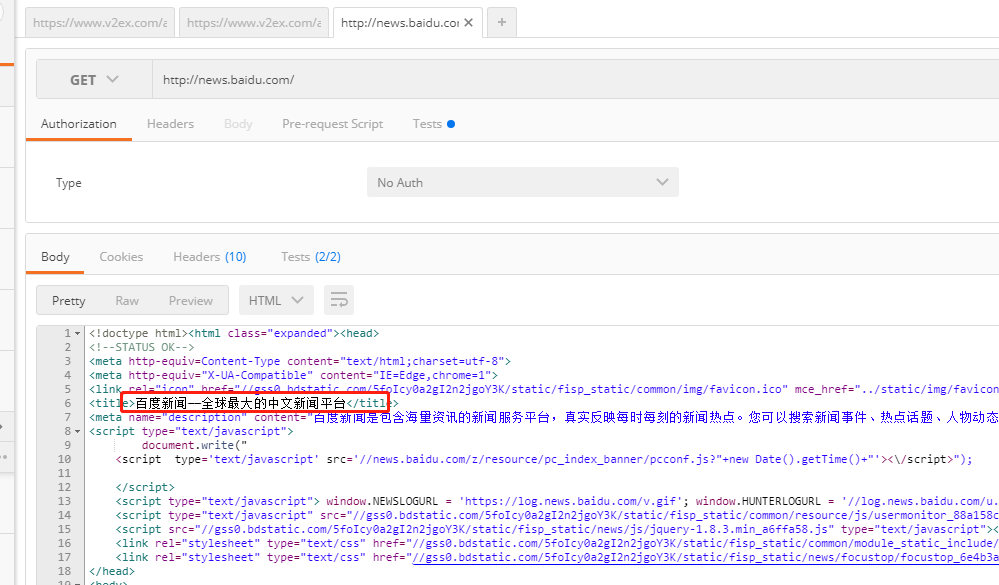999x585 pixels.
Task: Close the news.baidu.com request tab
Action: 468,23
